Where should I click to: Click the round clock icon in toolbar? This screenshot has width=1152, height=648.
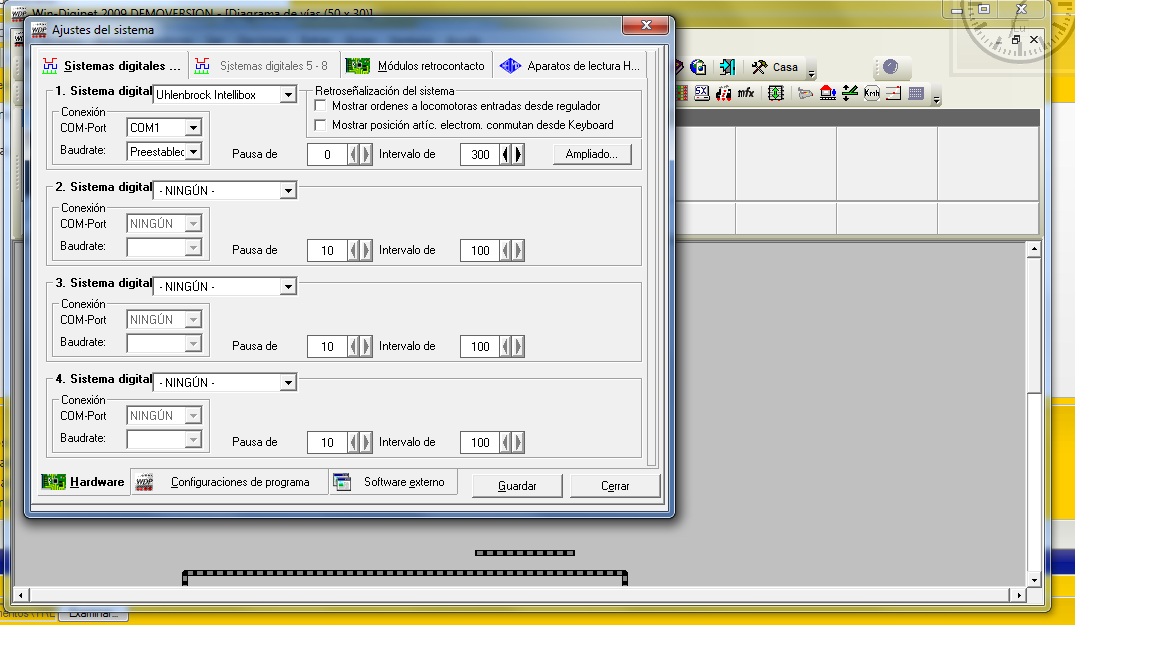(x=890, y=67)
